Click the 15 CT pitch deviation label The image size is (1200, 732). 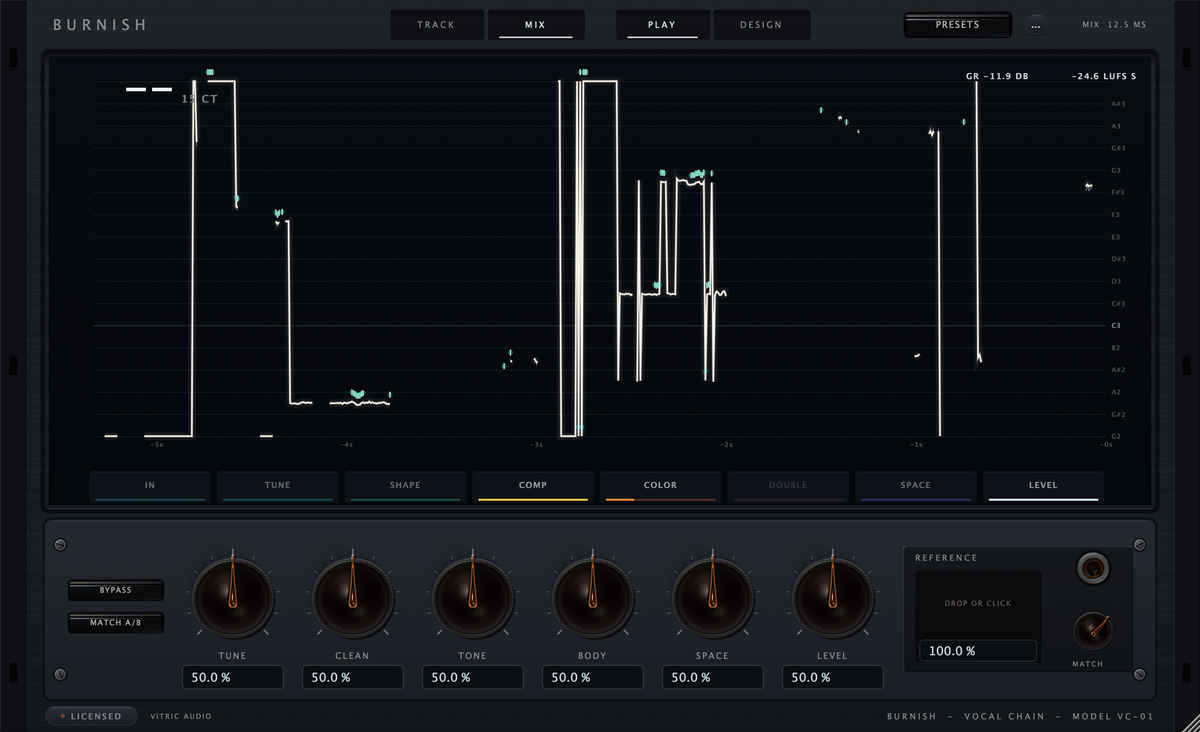coord(199,99)
